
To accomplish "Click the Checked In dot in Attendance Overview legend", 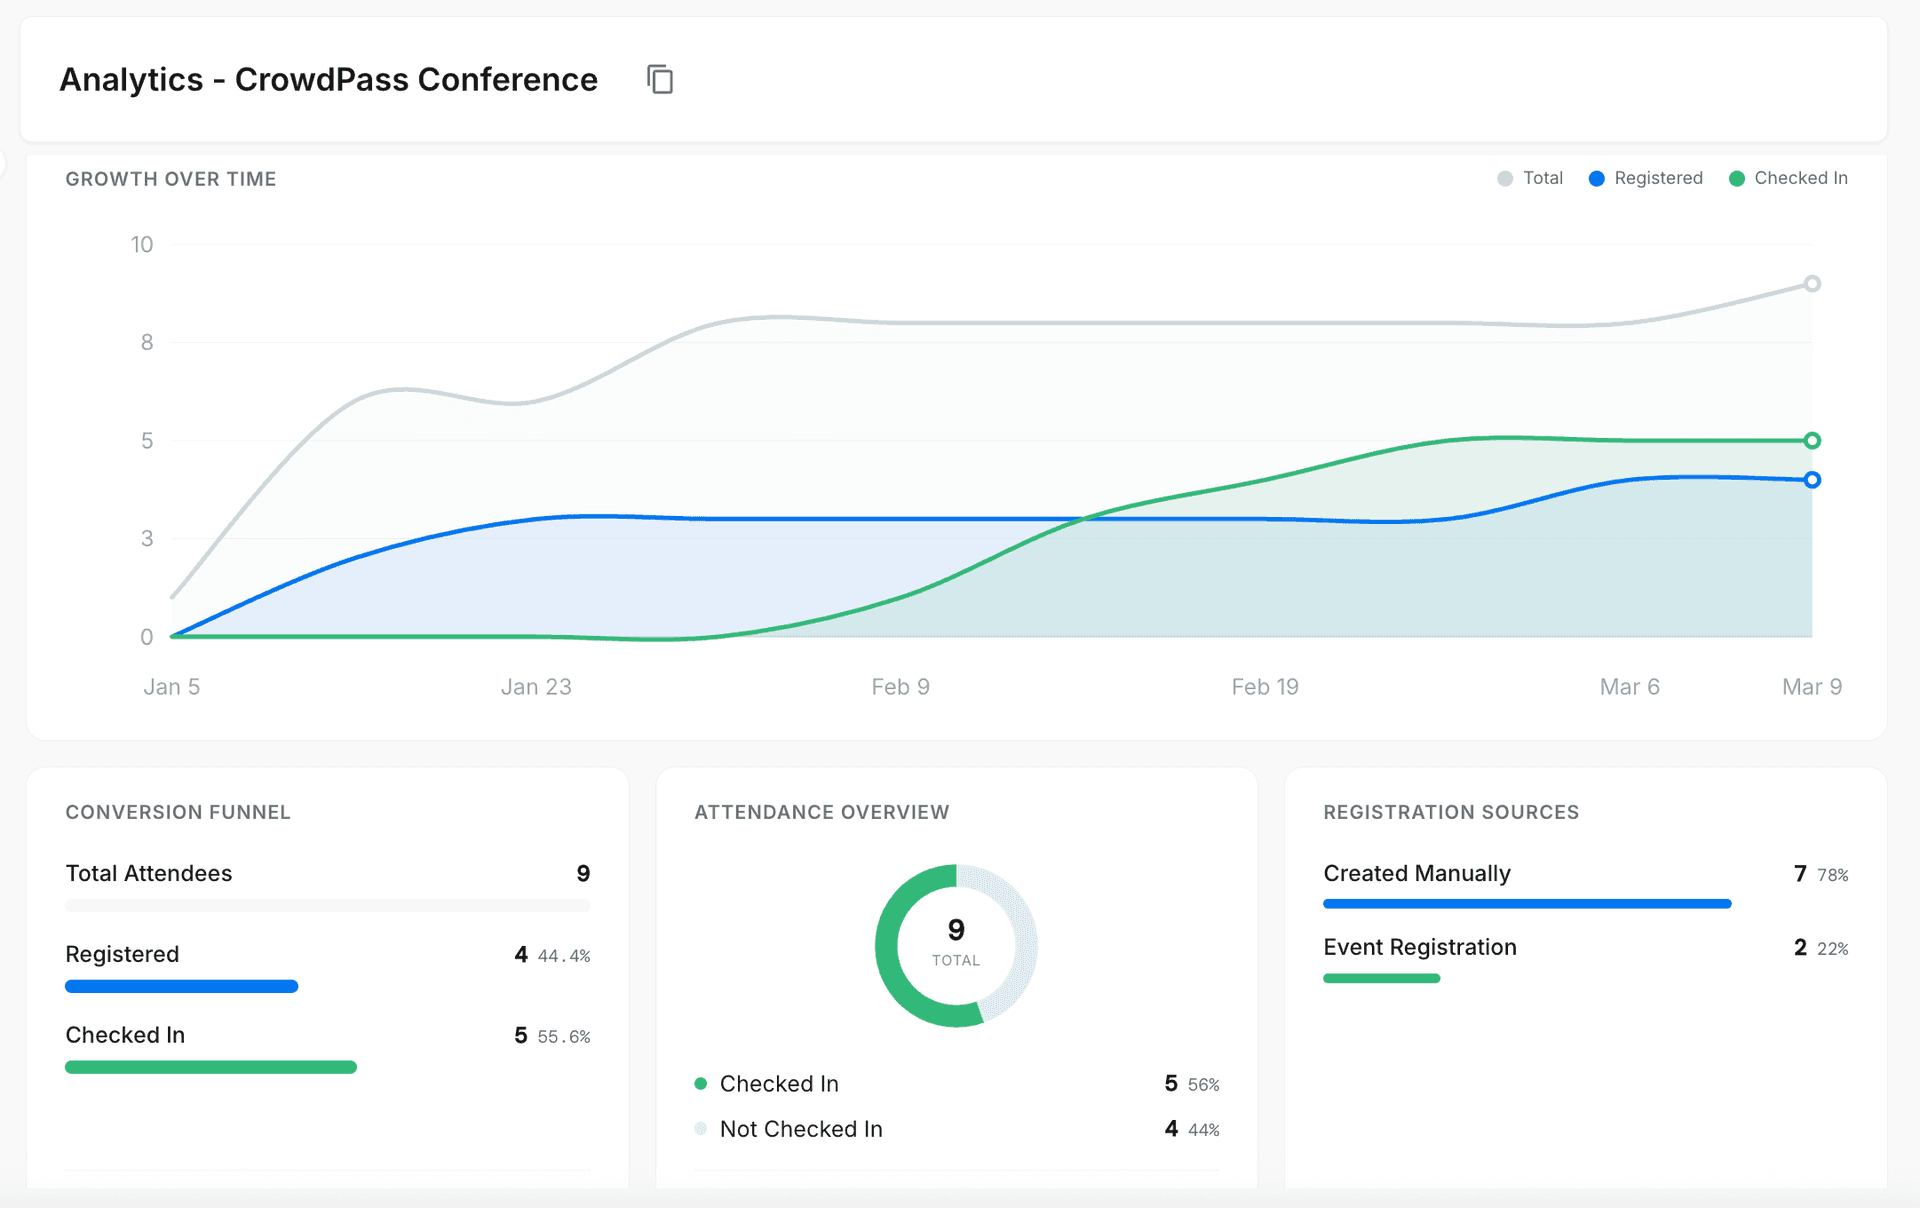I will (x=701, y=1083).
